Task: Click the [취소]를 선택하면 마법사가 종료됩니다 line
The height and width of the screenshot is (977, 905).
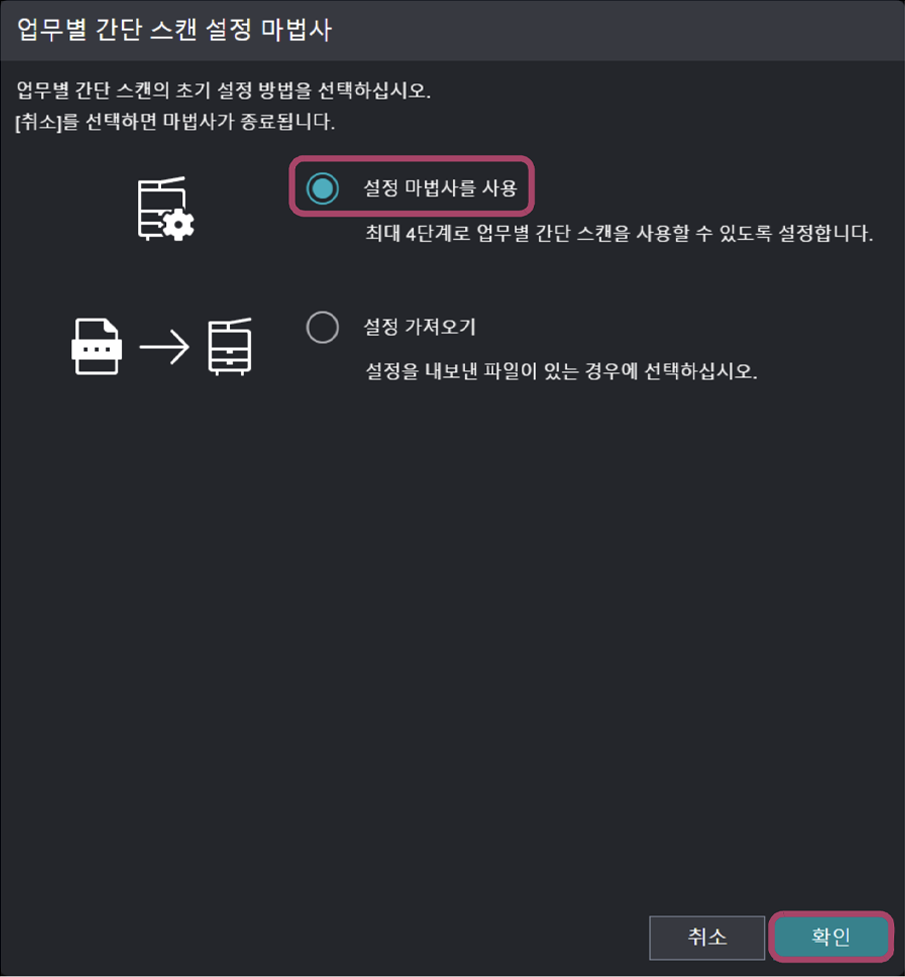Action: coord(175,122)
